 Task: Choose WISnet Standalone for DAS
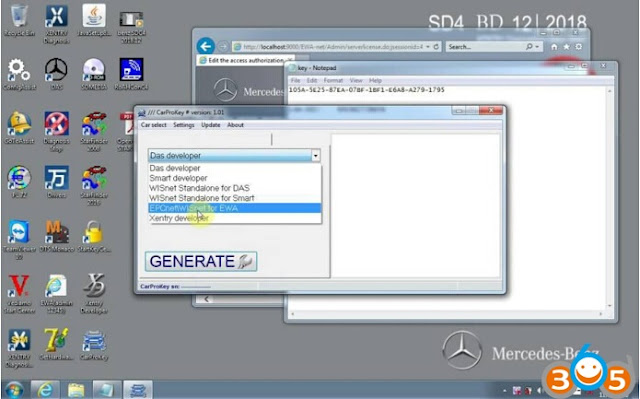point(235,188)
